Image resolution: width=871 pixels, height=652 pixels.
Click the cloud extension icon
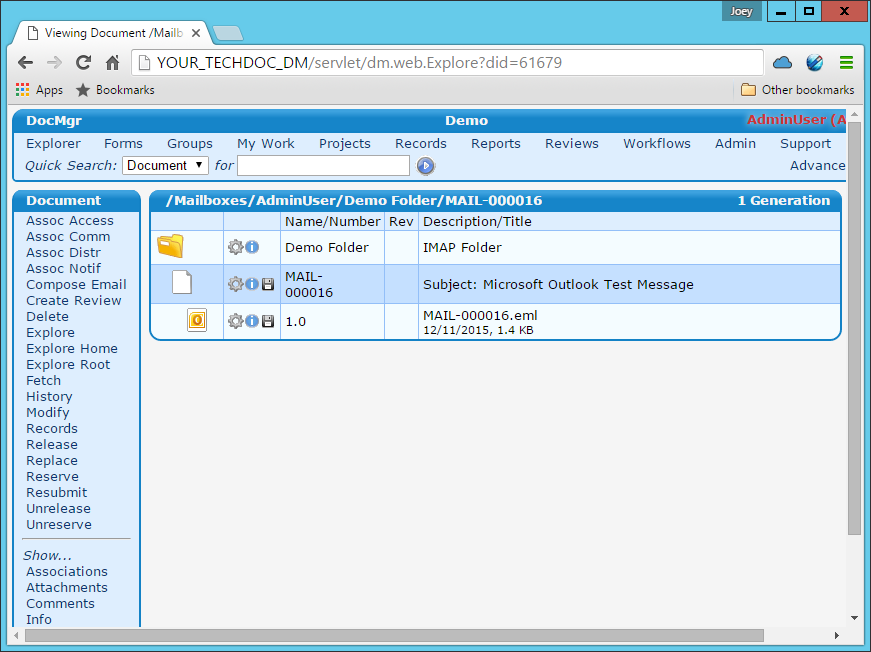click(x=782, y=62)
